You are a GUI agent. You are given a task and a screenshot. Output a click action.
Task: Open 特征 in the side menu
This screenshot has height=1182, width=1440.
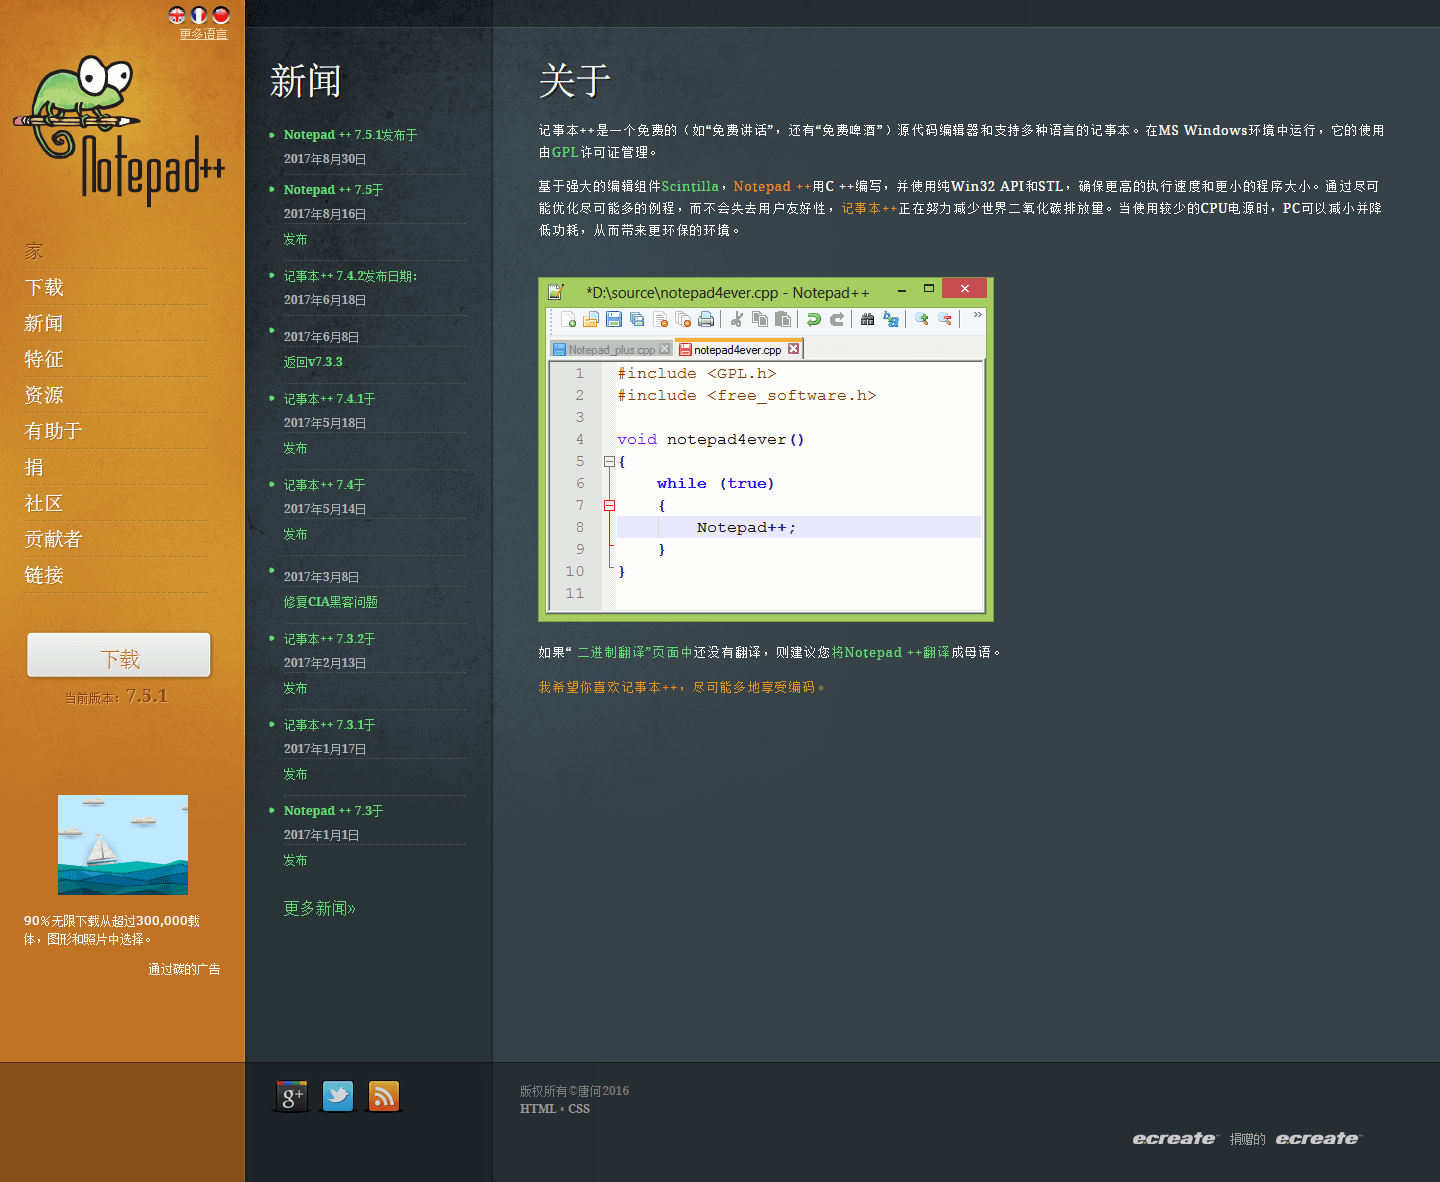[x=44, y=359]
